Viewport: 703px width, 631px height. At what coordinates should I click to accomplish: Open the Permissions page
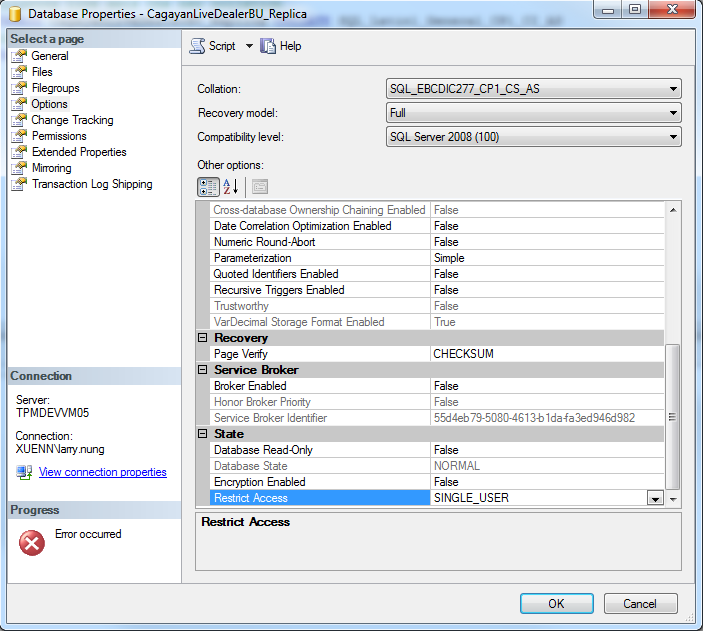click(x=59, y=136)
